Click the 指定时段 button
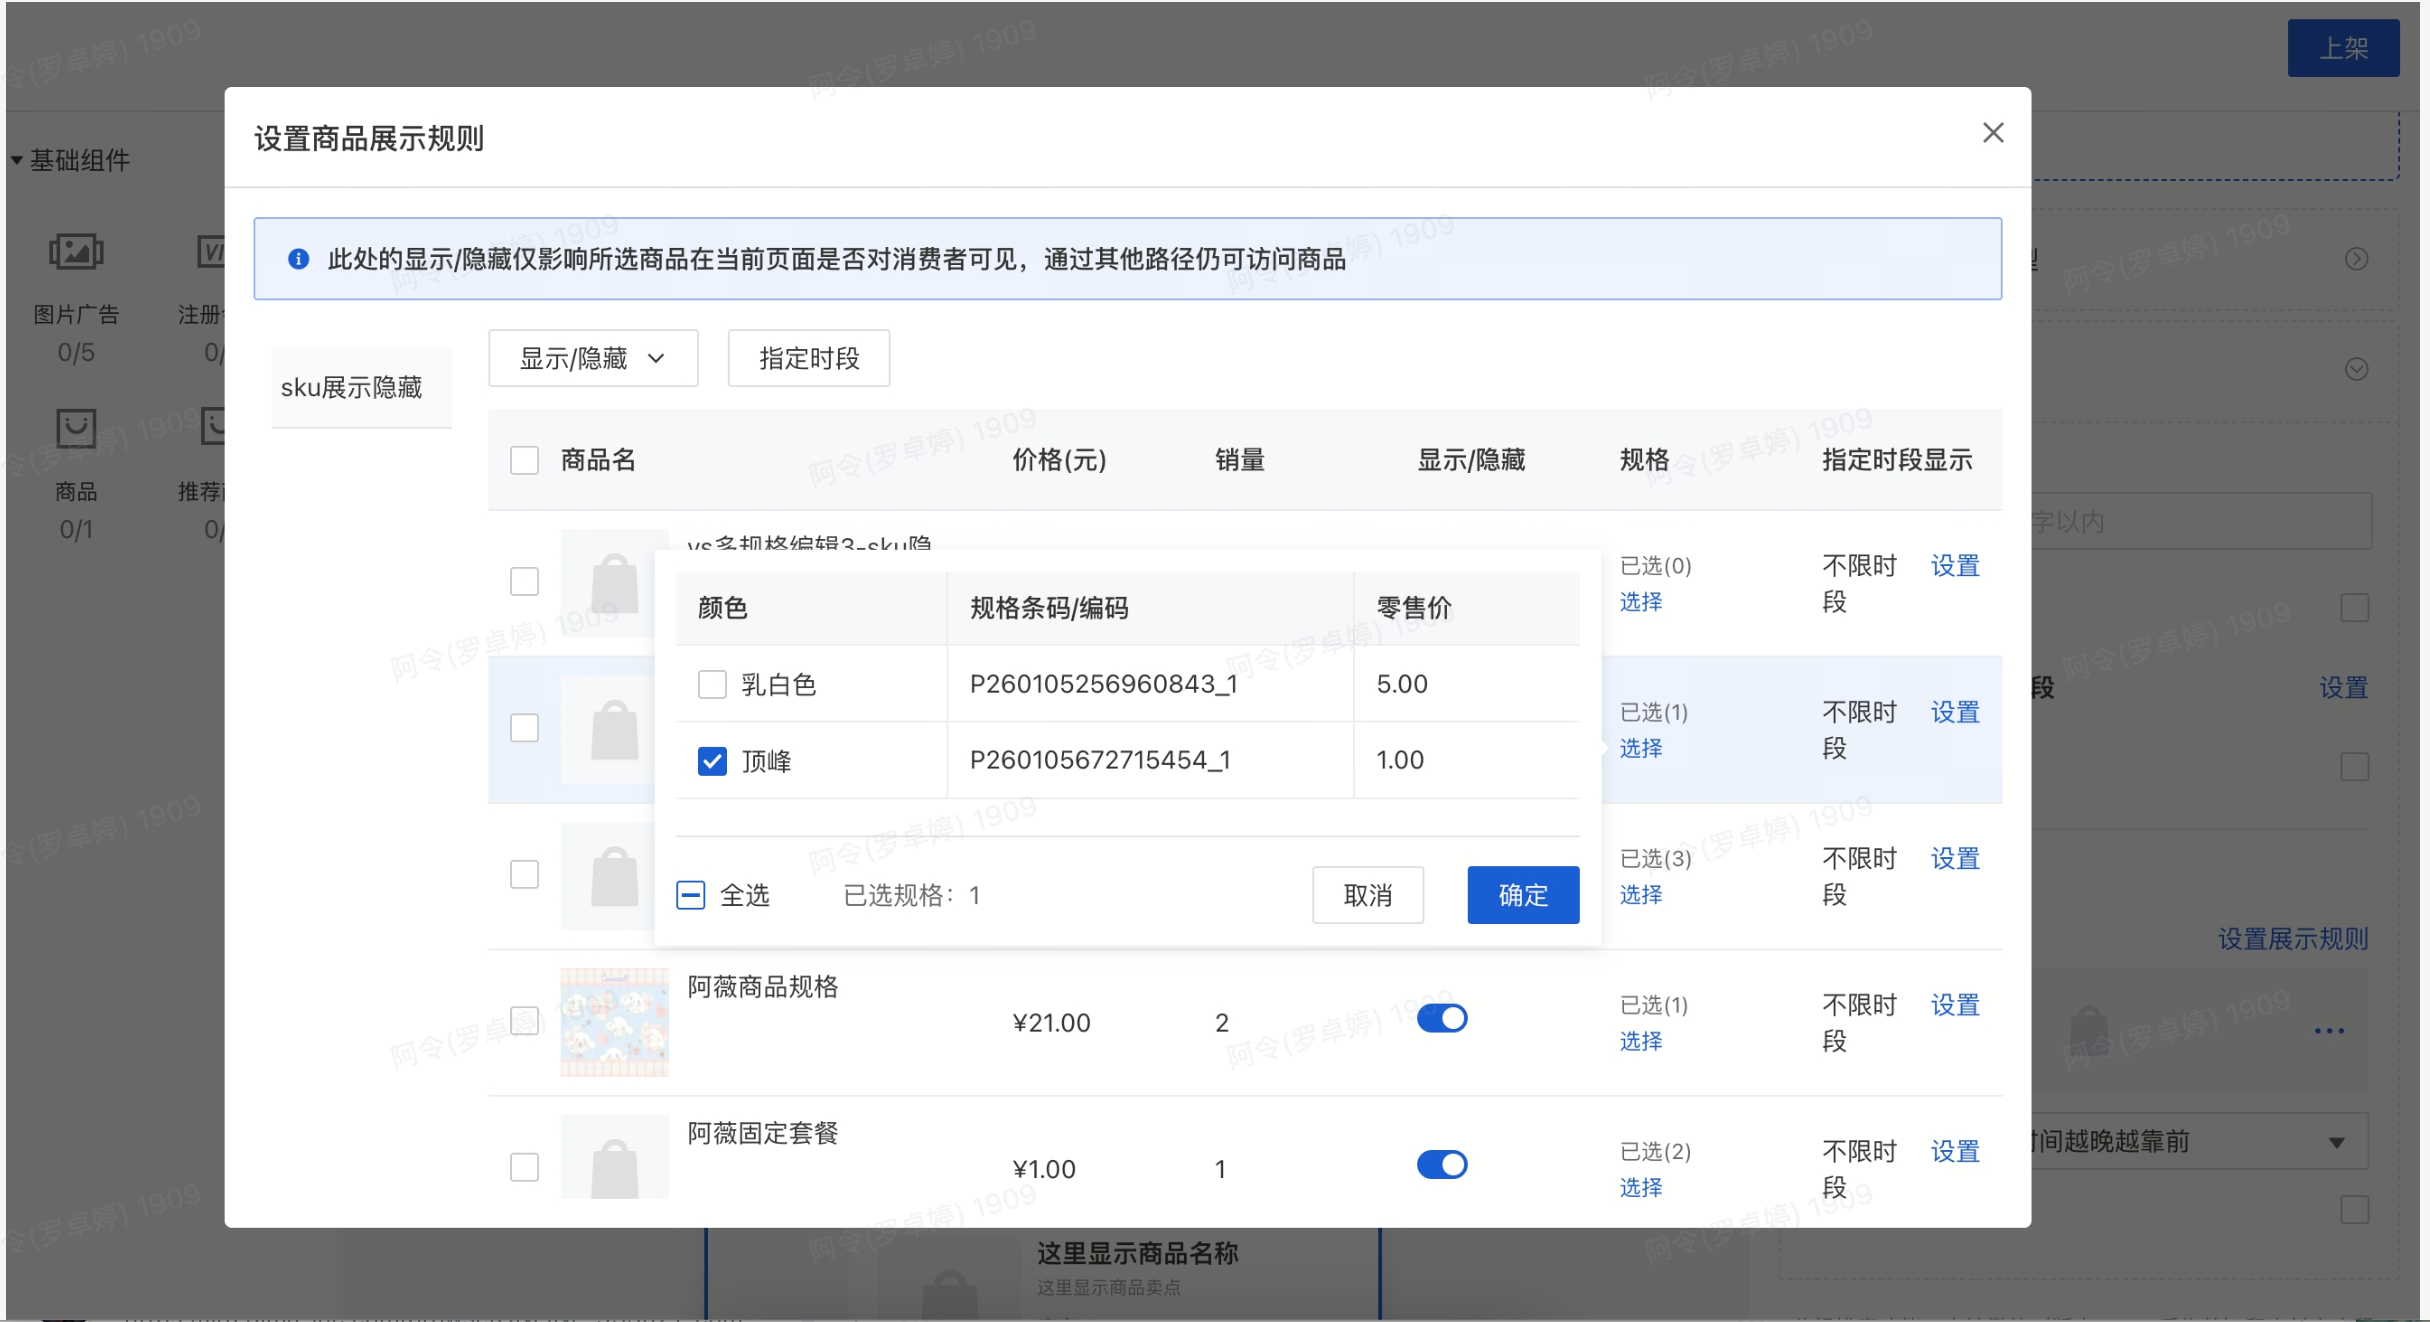 tap(808, 358)
